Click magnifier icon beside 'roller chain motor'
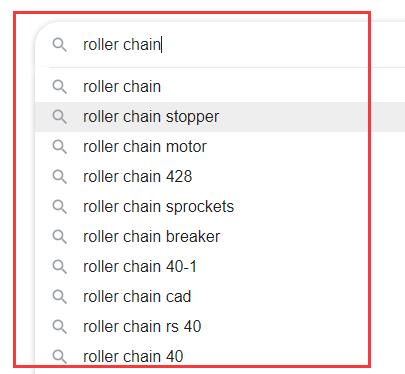 (60, 147)
